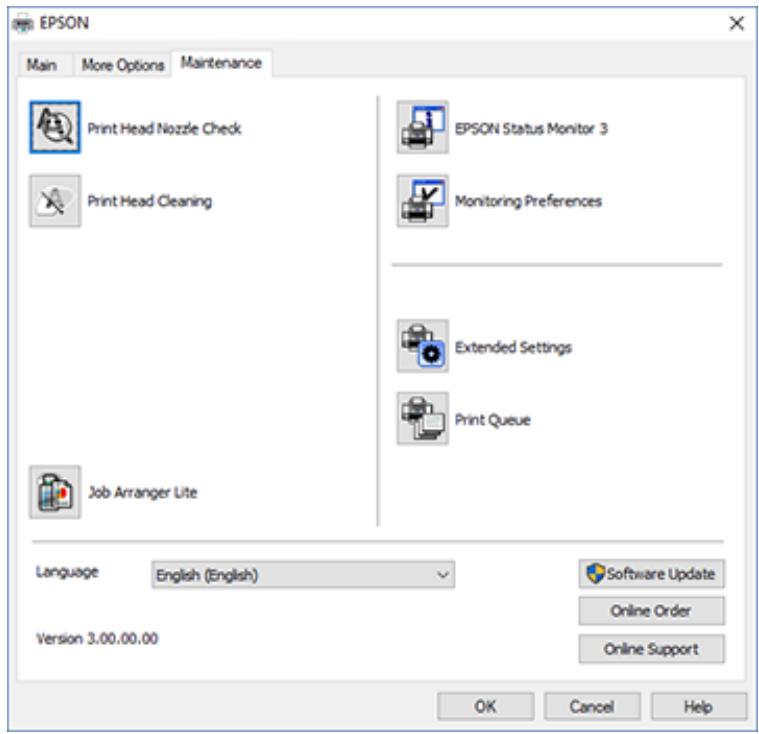The image size is (759, 734).
Task: Open the Job Arranger Lite icon
Action: click(55, 492)
